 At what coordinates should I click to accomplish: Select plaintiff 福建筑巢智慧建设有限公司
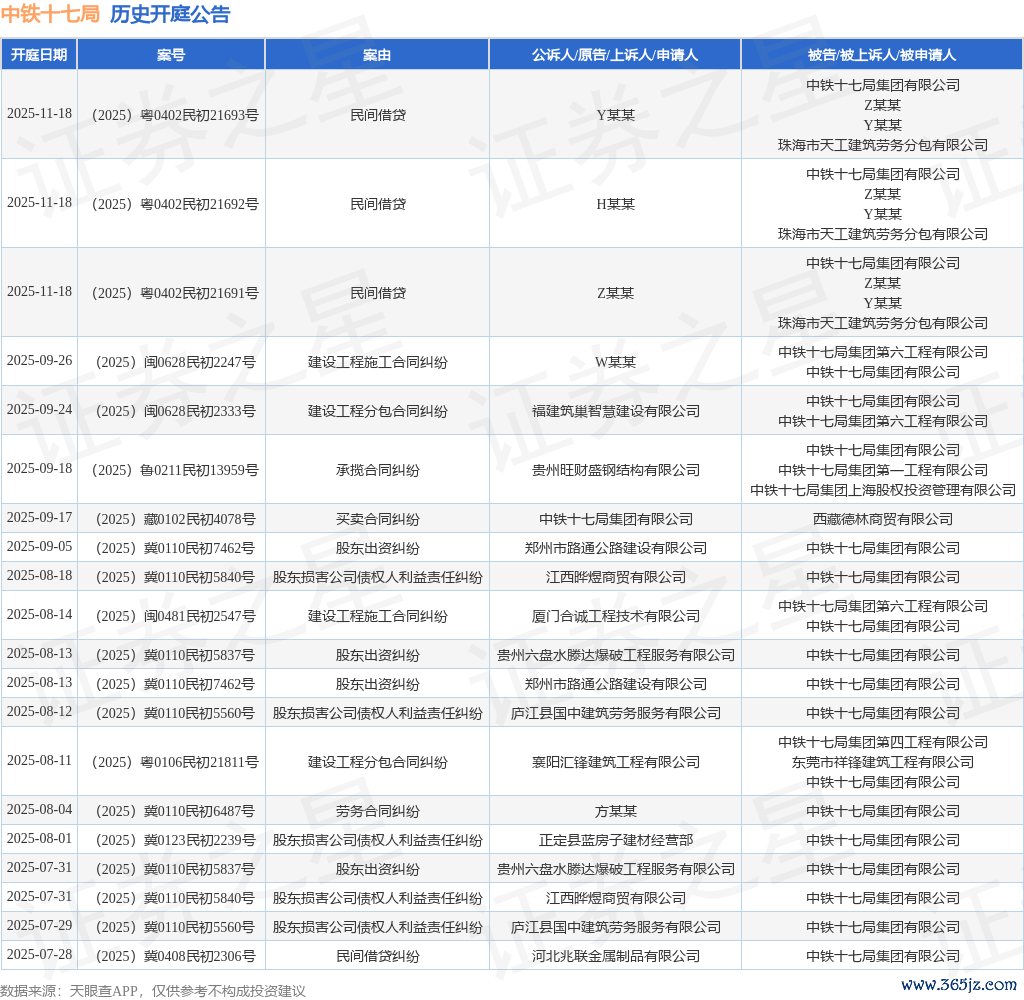pos(615,411)
